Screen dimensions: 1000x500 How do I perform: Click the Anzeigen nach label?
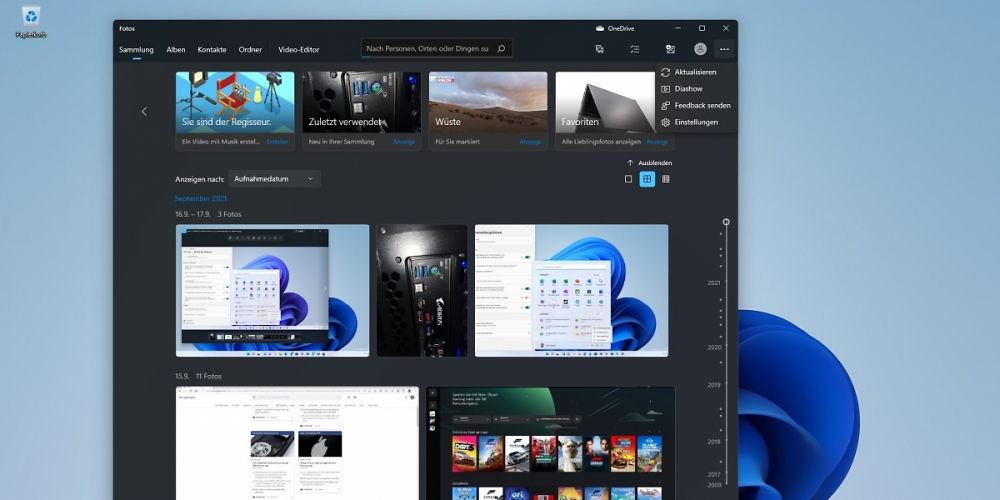coord(200,179)
